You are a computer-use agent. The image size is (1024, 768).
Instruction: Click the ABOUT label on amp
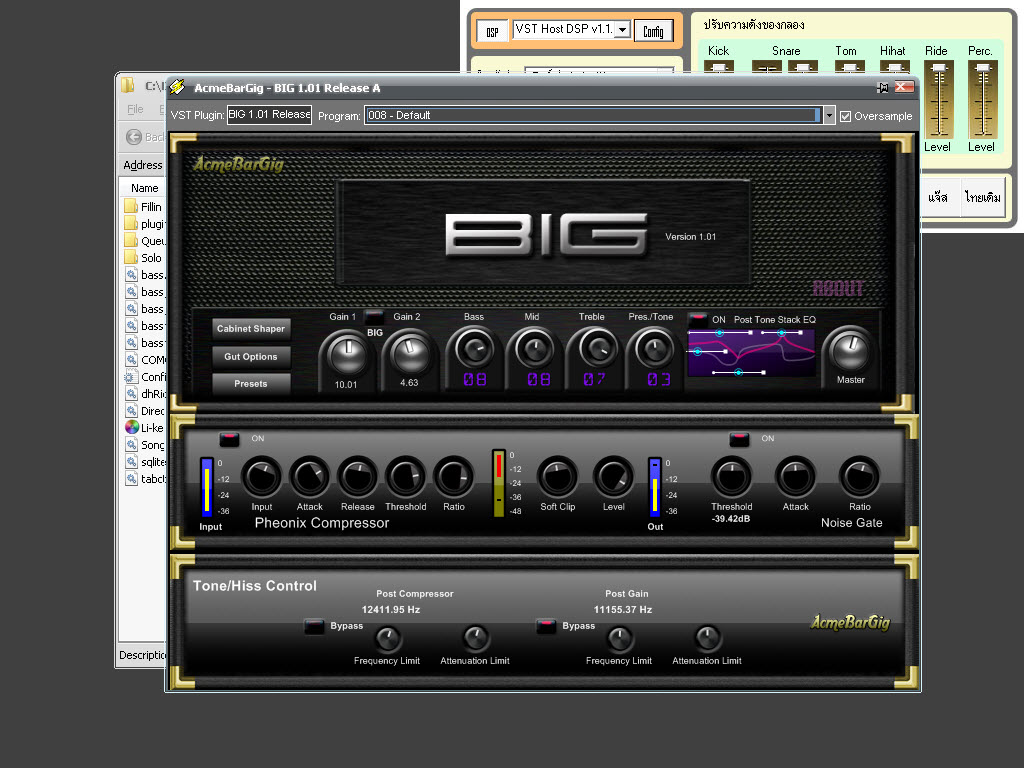[838, 288]
